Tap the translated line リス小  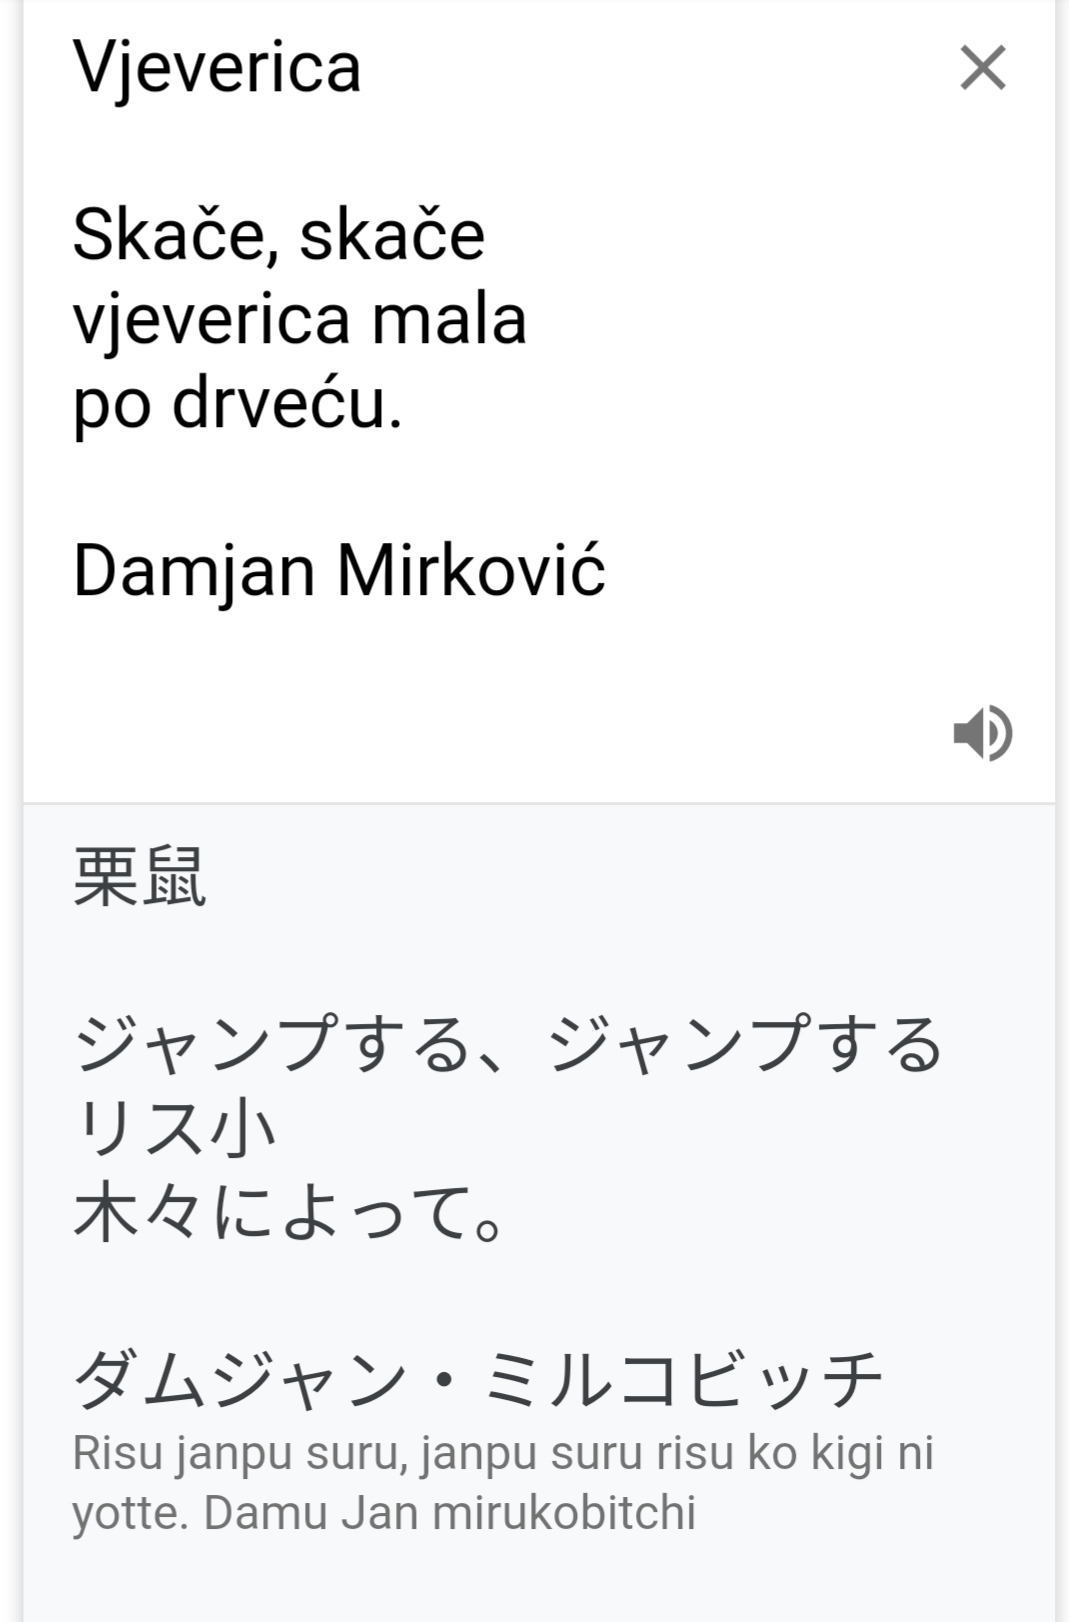[x=175, y=1128]
